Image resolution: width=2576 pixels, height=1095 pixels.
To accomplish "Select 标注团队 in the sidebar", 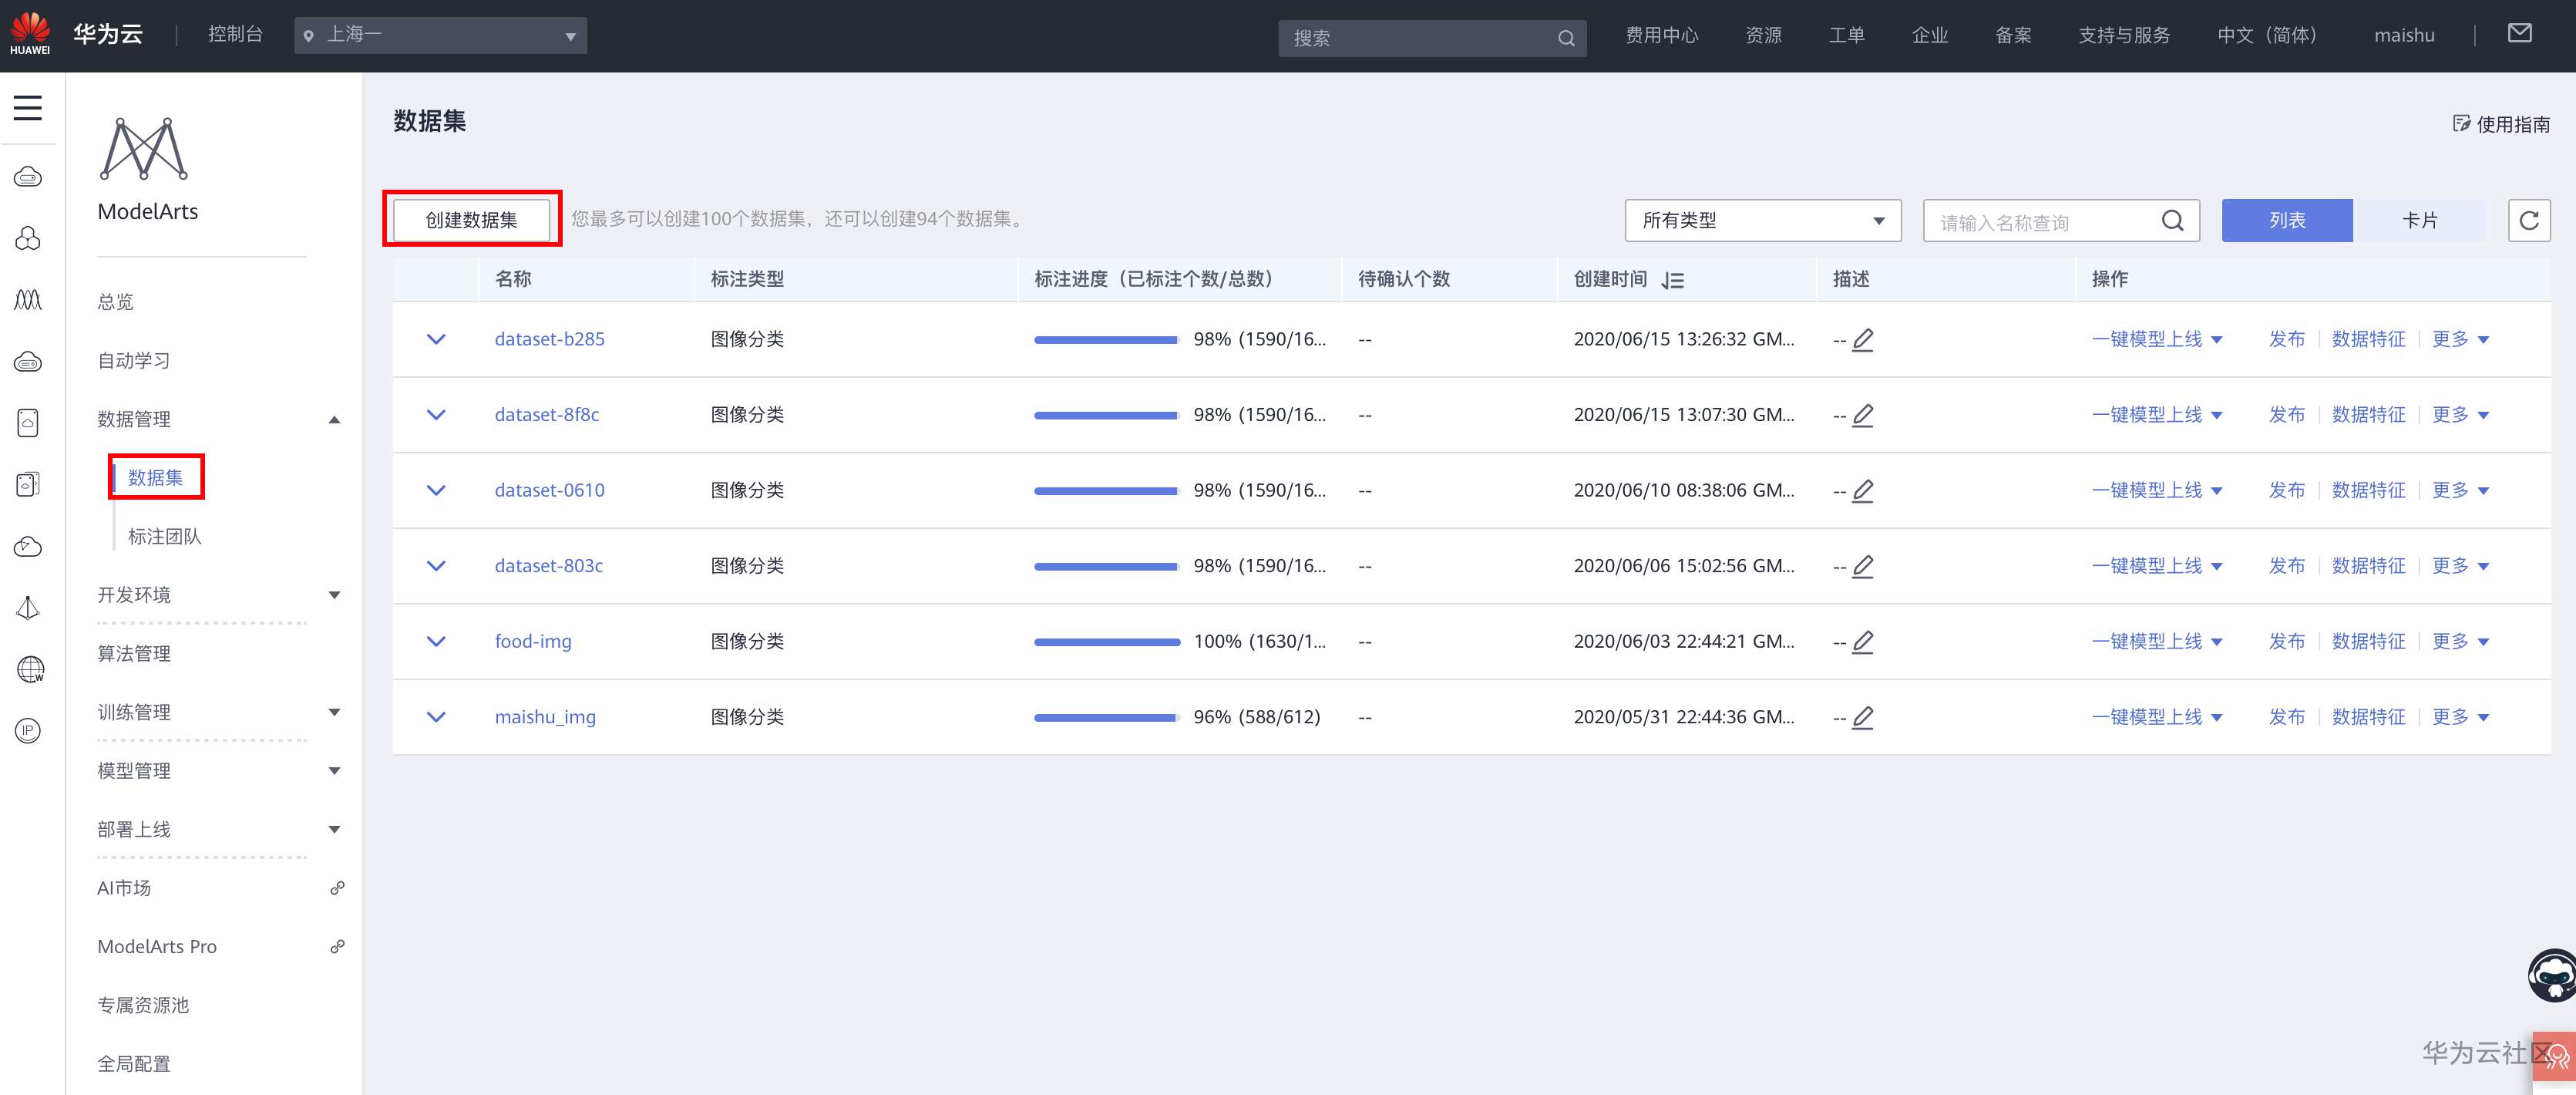I will (x=165, y=537).
